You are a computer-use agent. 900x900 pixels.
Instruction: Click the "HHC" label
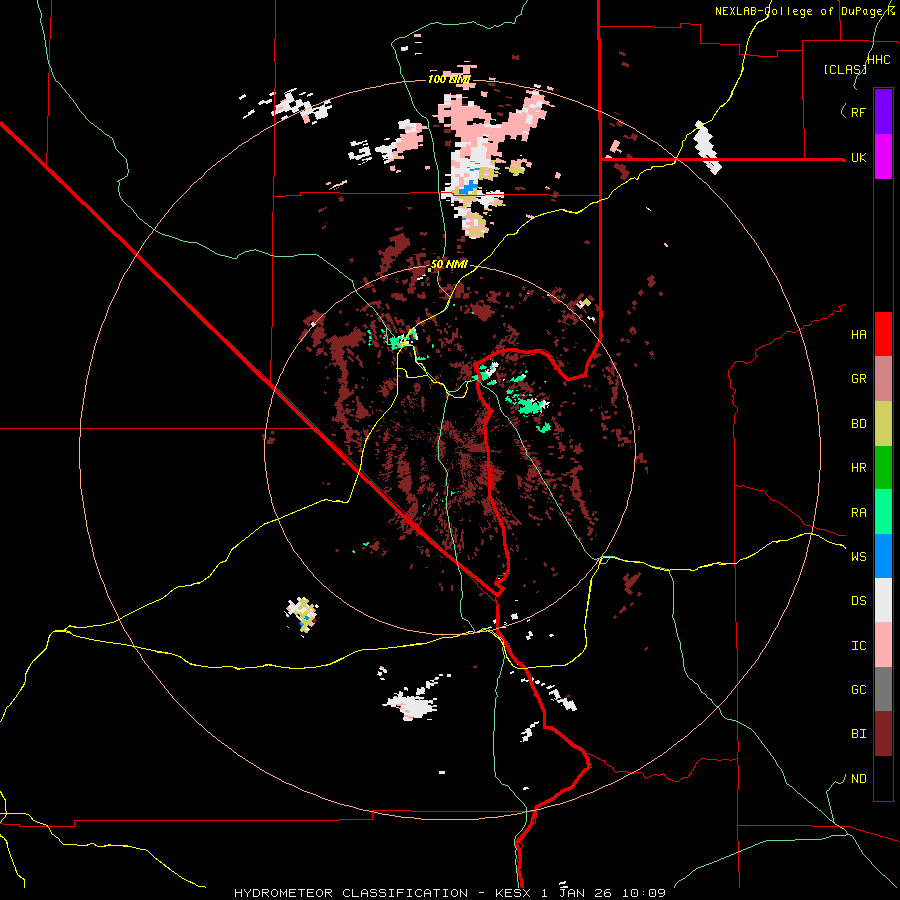pos(879,60)
